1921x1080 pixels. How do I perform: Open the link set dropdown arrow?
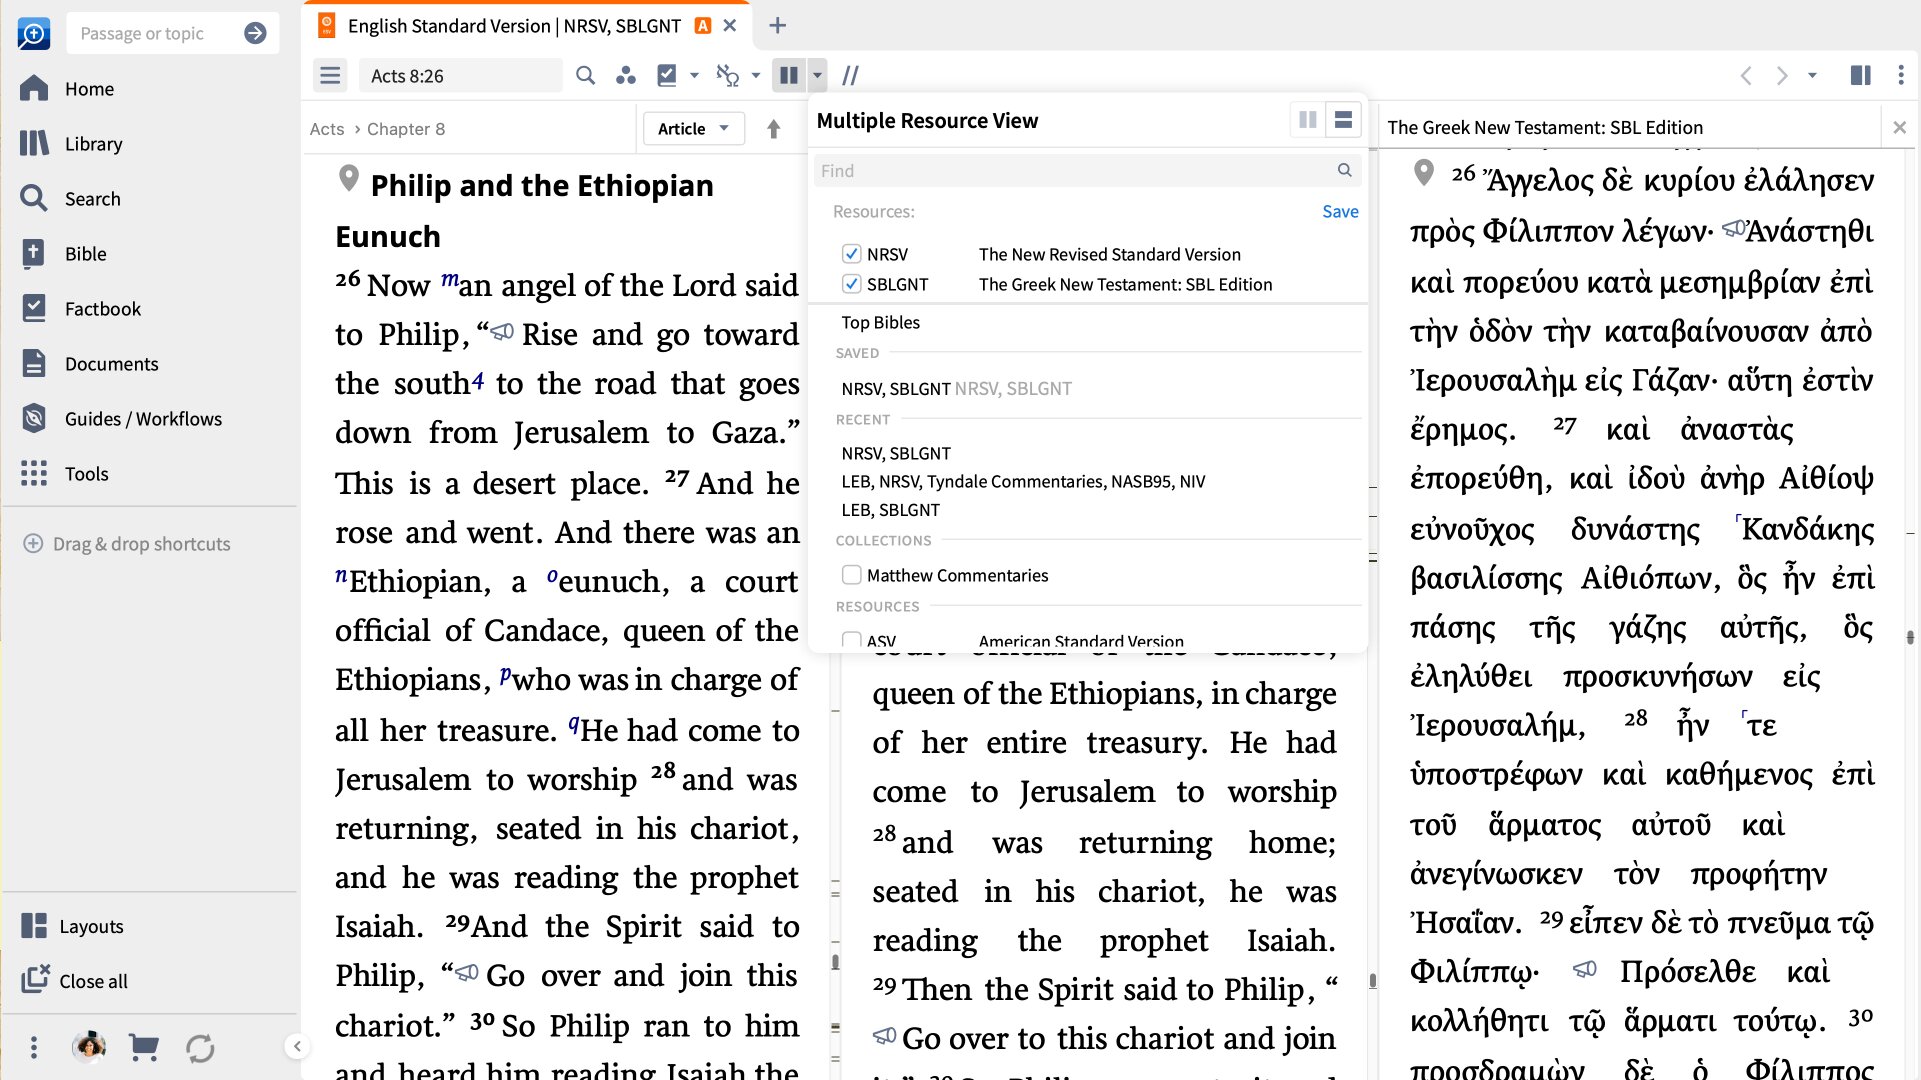click(x=756, y=75)
